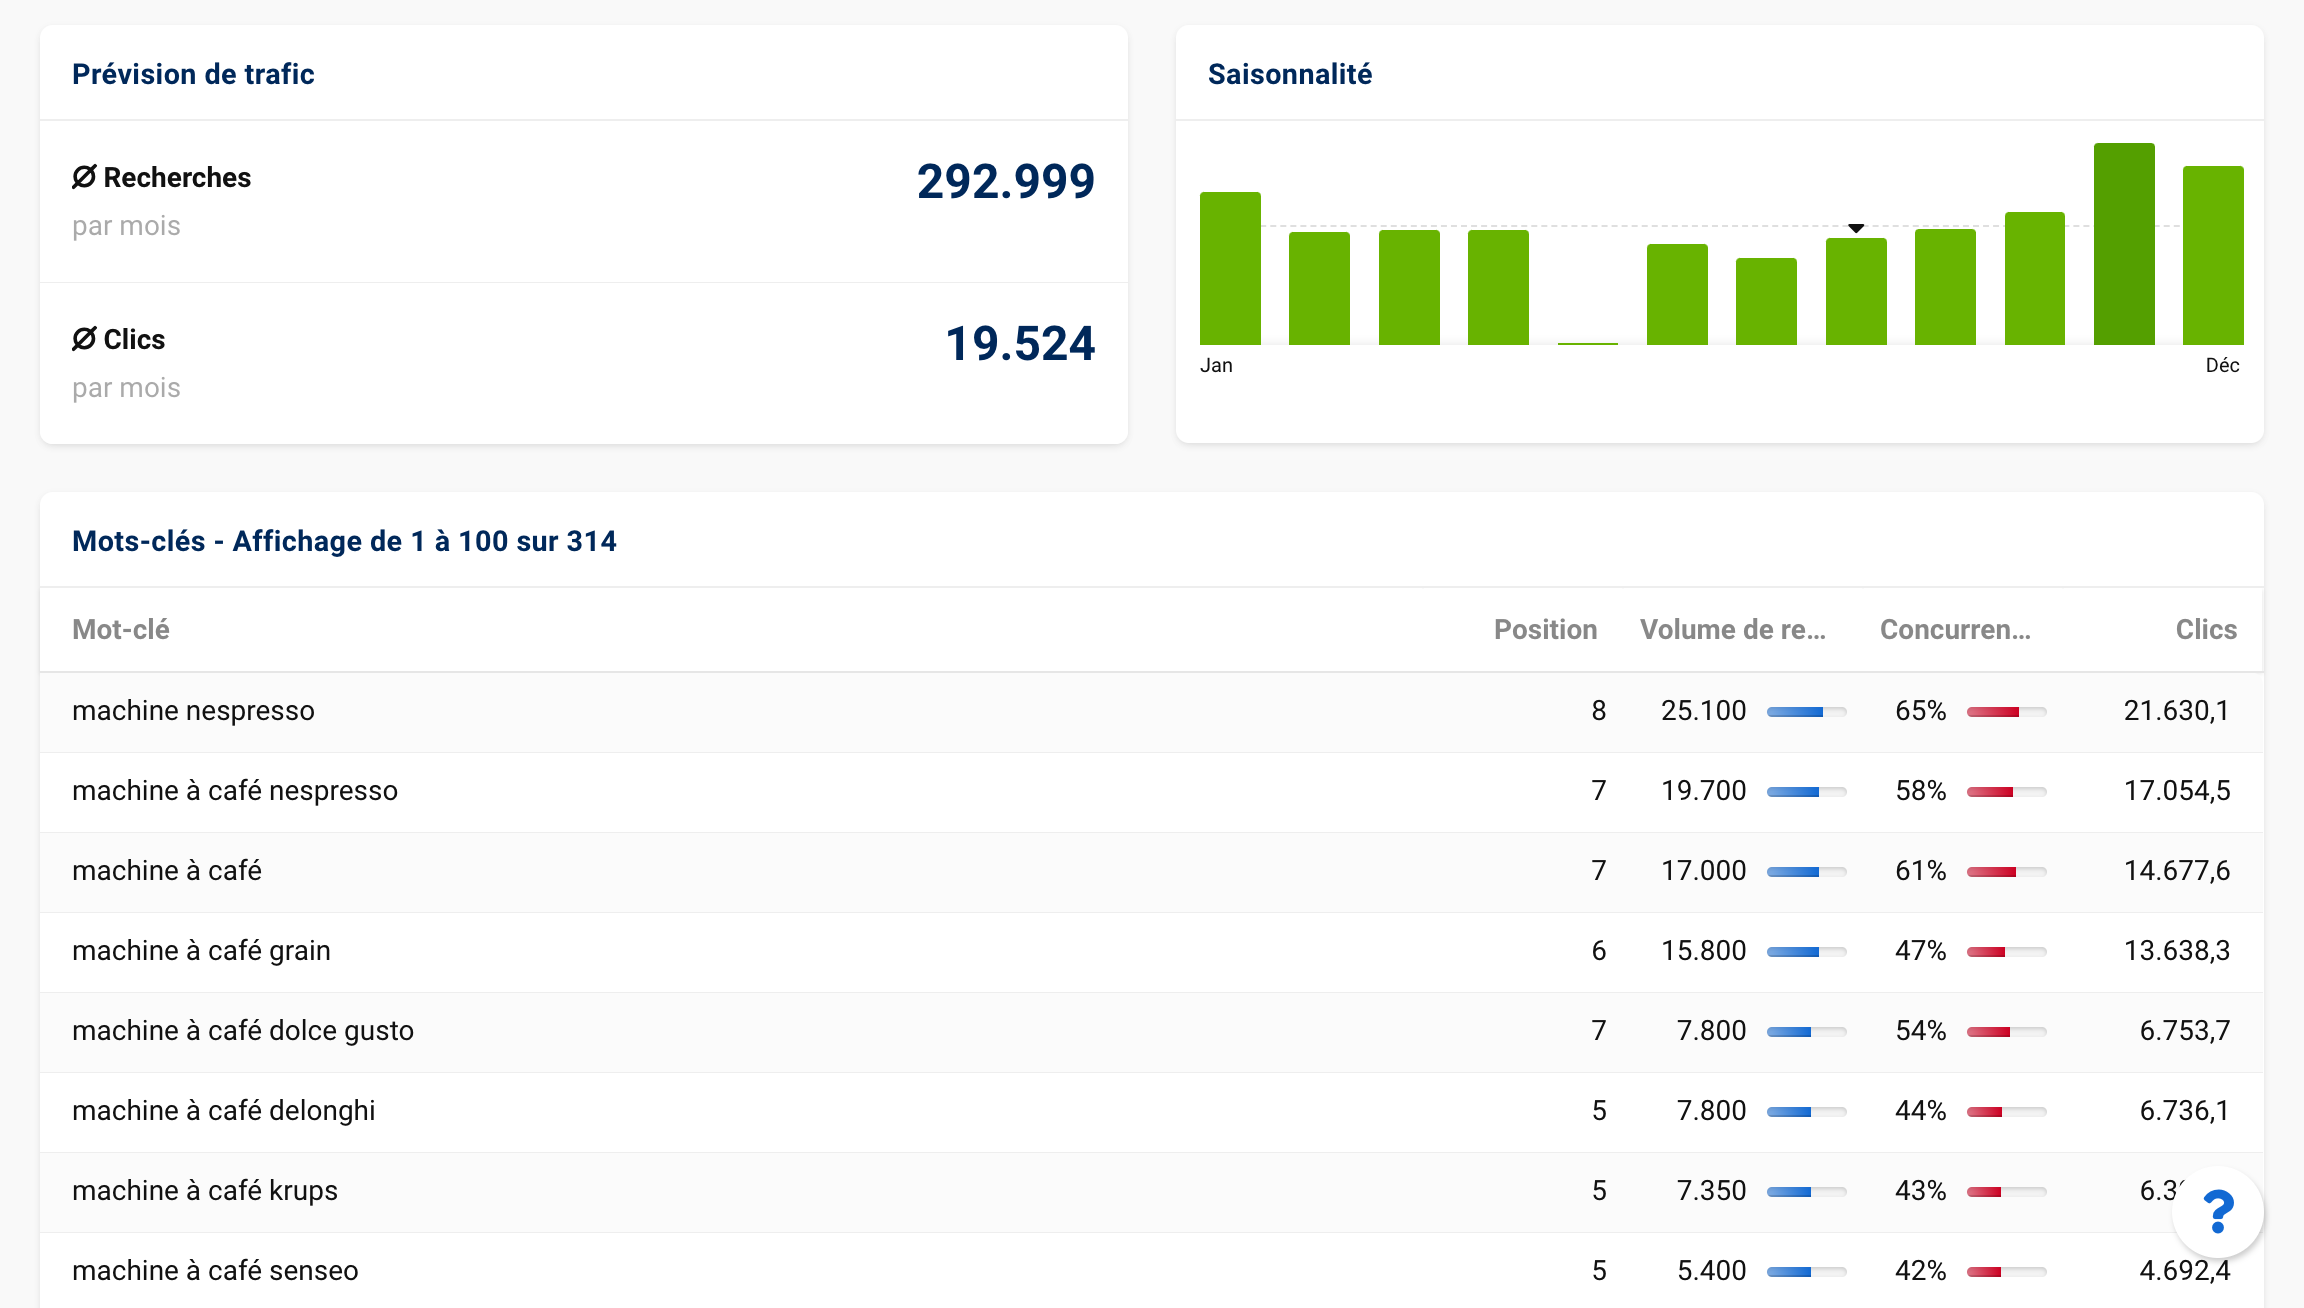Viewport: 2304px width, 1308px height.
Task: Click position 6 for machine à café grain
Action: click(1599, 950)
